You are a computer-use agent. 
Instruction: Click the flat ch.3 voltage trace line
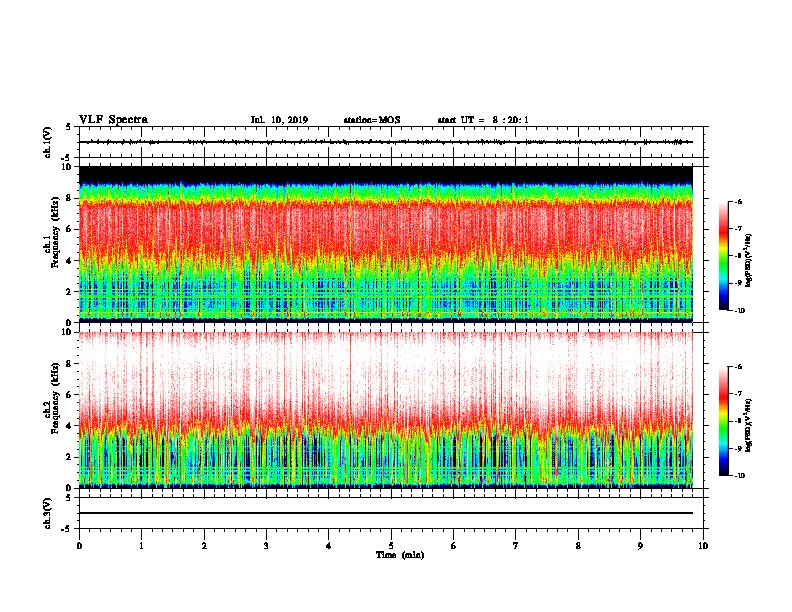(386, 513)
